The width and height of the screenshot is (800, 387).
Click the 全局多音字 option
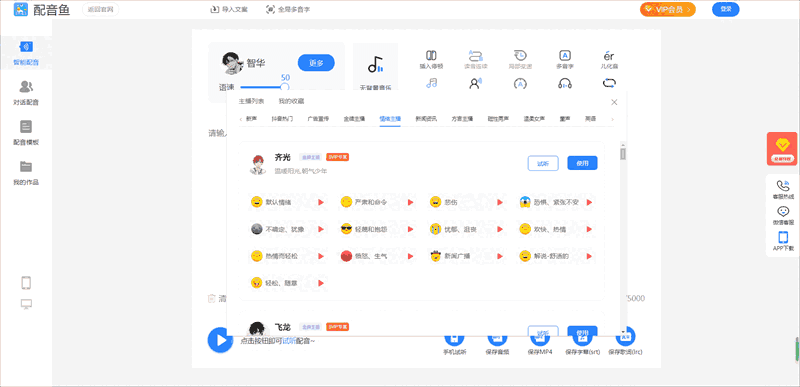[288, 9]
